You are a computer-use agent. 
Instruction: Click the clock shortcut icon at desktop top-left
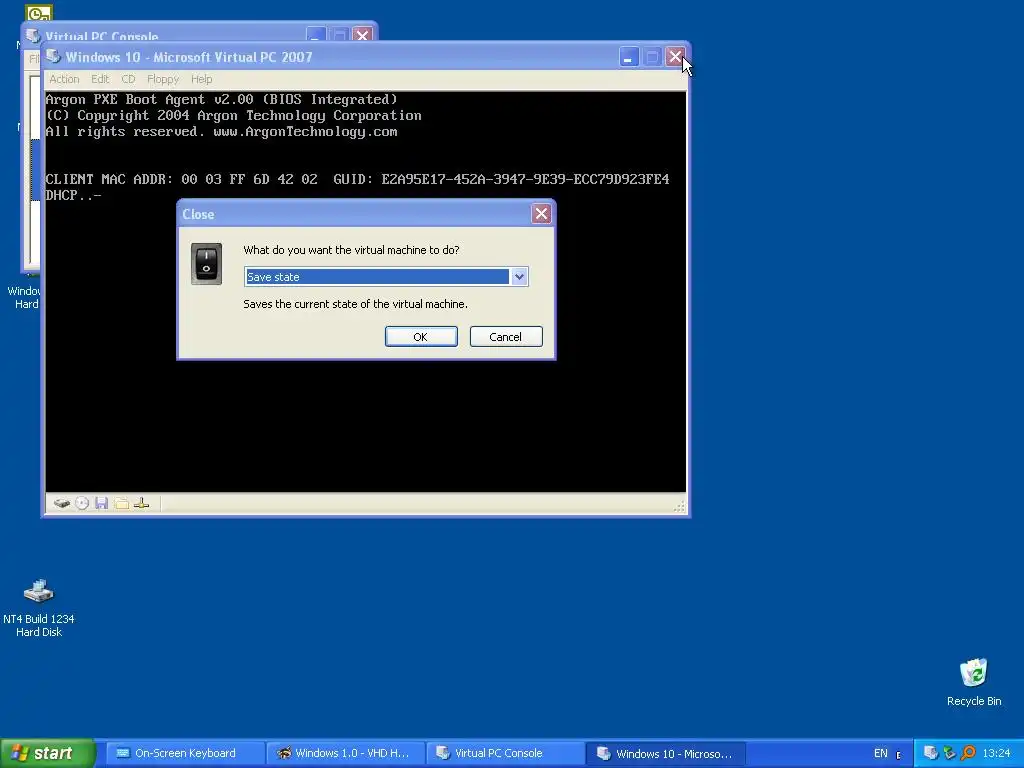point(39,13)
